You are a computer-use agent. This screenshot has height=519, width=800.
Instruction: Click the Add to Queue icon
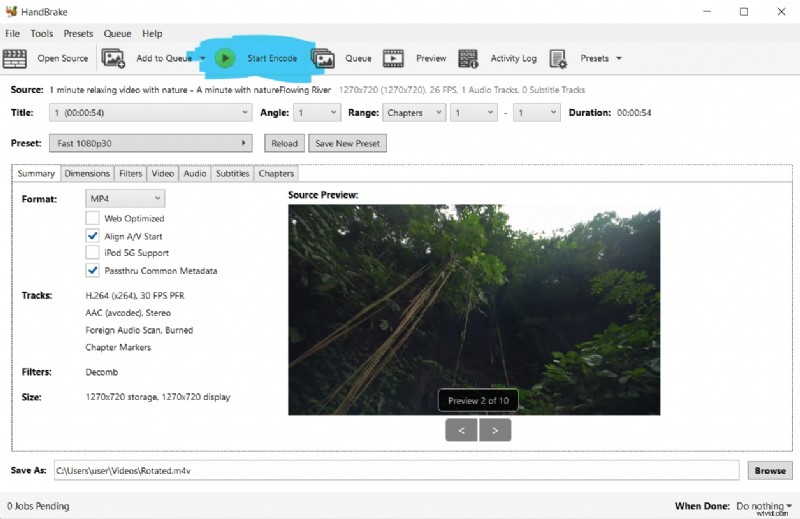point(113,58)
